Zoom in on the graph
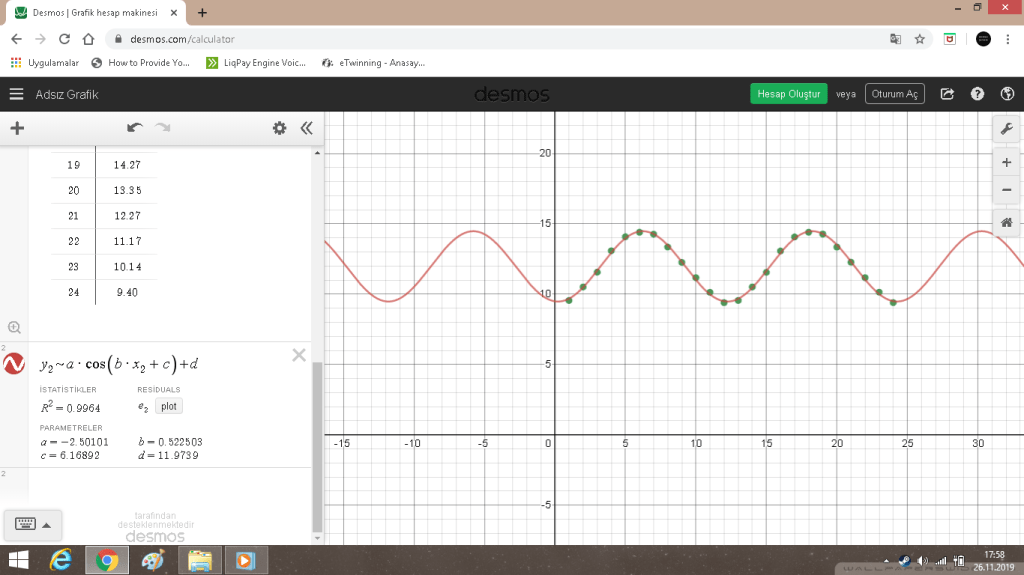1024x575 pixels. [1006, 163]
